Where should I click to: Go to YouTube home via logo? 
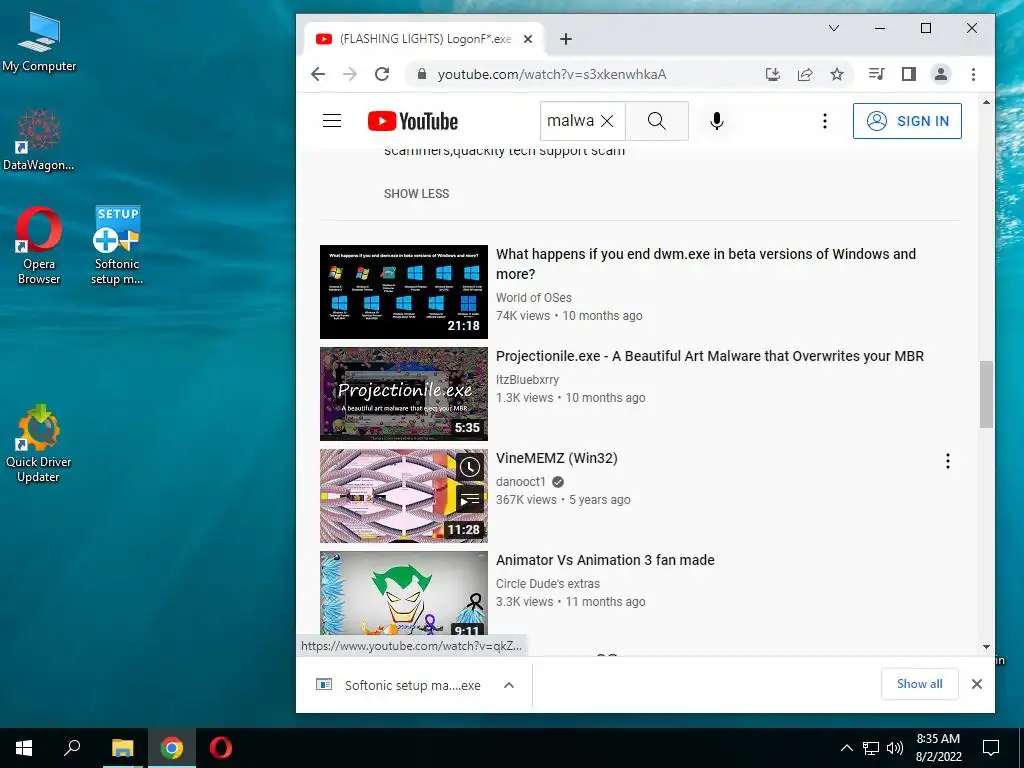tap(413, 121)
